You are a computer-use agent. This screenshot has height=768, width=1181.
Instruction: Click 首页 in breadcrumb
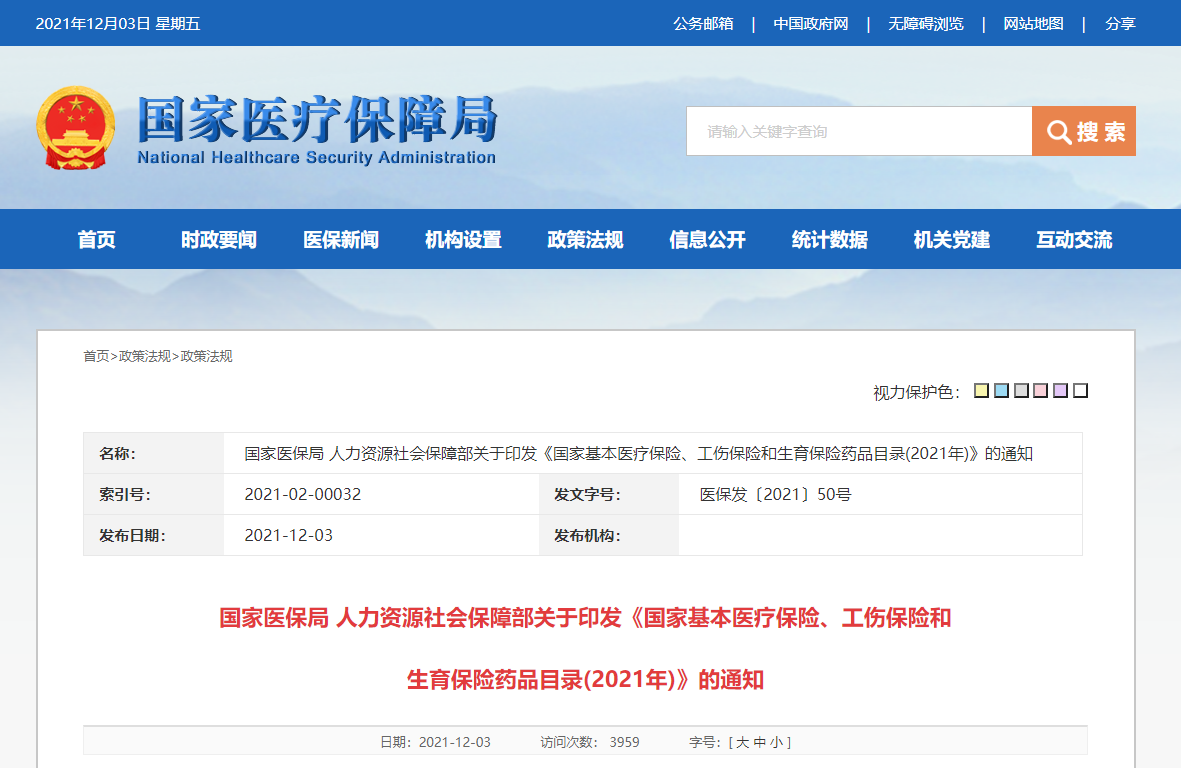click(x=96, y=356)
